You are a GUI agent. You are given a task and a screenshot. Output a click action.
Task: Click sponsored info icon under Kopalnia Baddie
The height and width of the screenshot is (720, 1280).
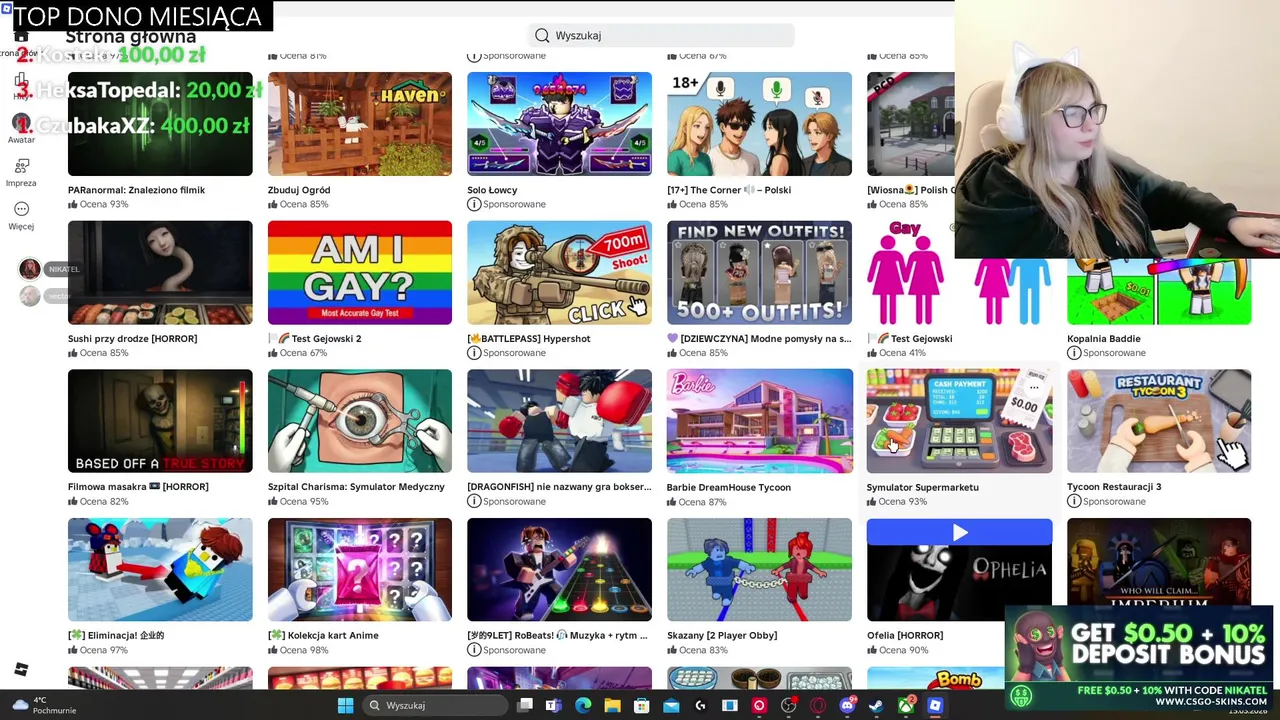(1074, 353)
